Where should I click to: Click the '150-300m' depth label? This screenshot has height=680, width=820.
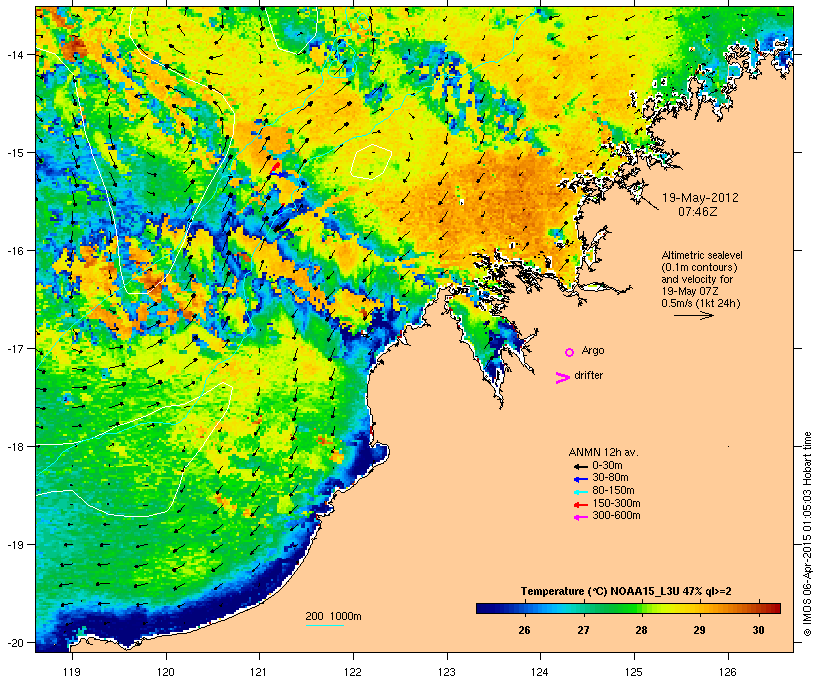pos(616,503)
